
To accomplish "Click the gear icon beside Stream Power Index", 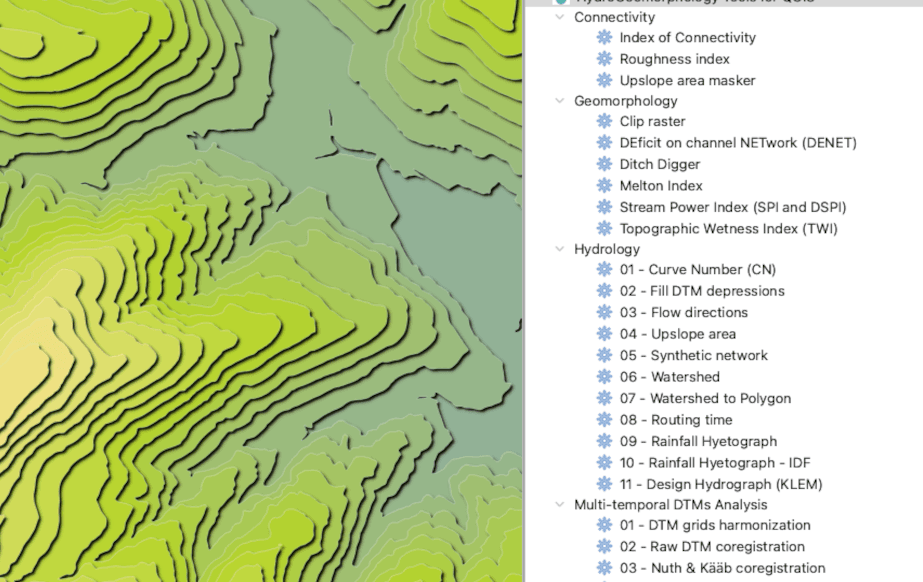I will pos(605,207).
